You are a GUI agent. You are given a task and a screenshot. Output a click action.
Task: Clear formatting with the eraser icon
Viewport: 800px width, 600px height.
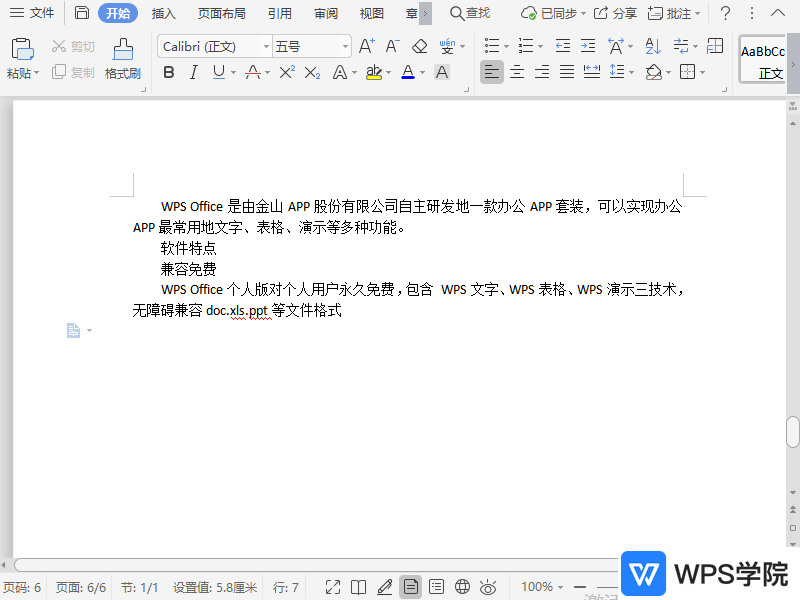(x=420, y=45)
